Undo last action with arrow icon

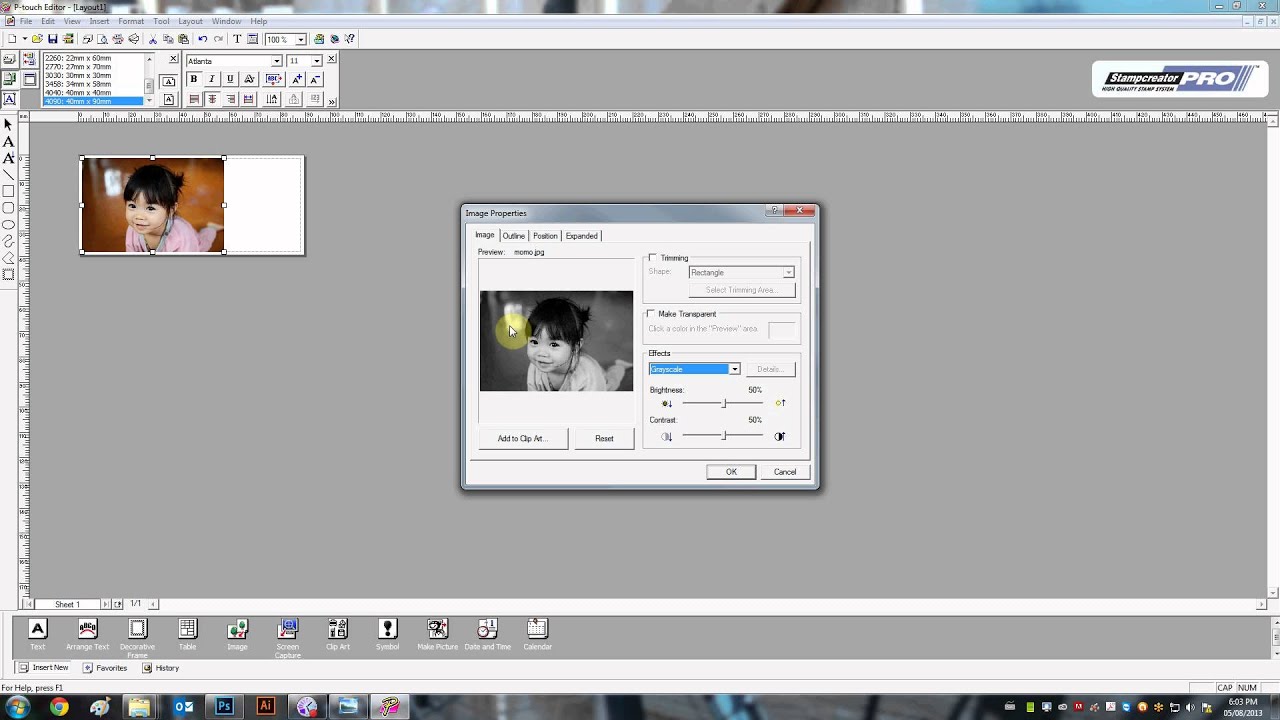[203, 39]
